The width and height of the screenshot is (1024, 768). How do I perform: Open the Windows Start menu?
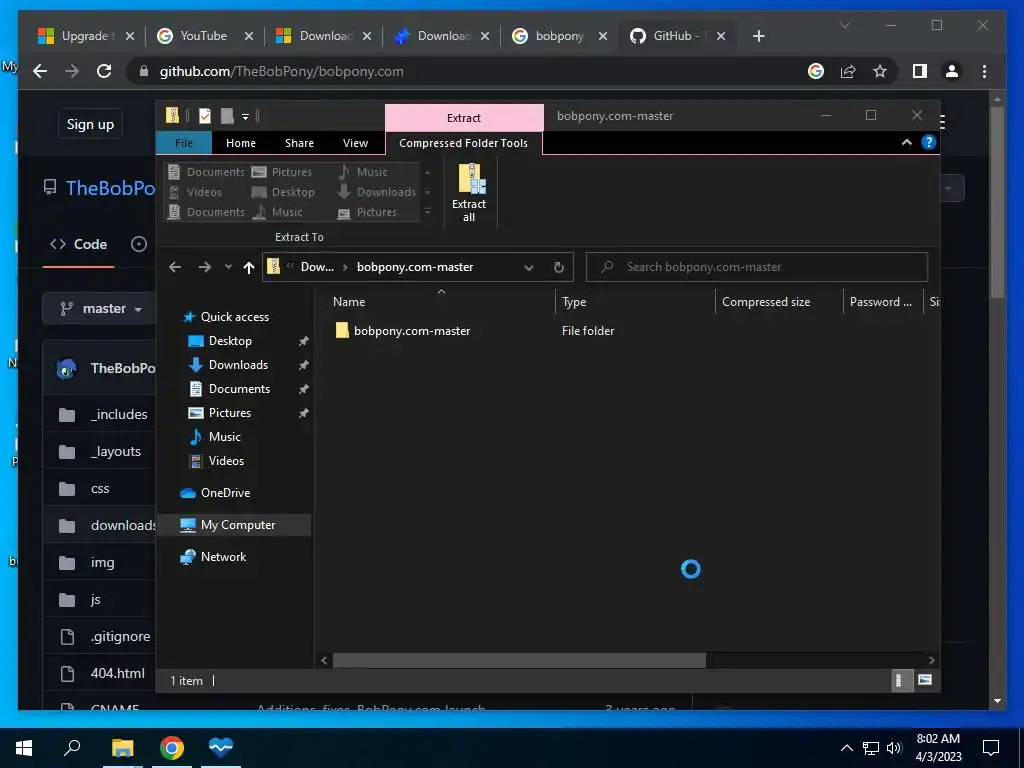(x=24, y=748)
